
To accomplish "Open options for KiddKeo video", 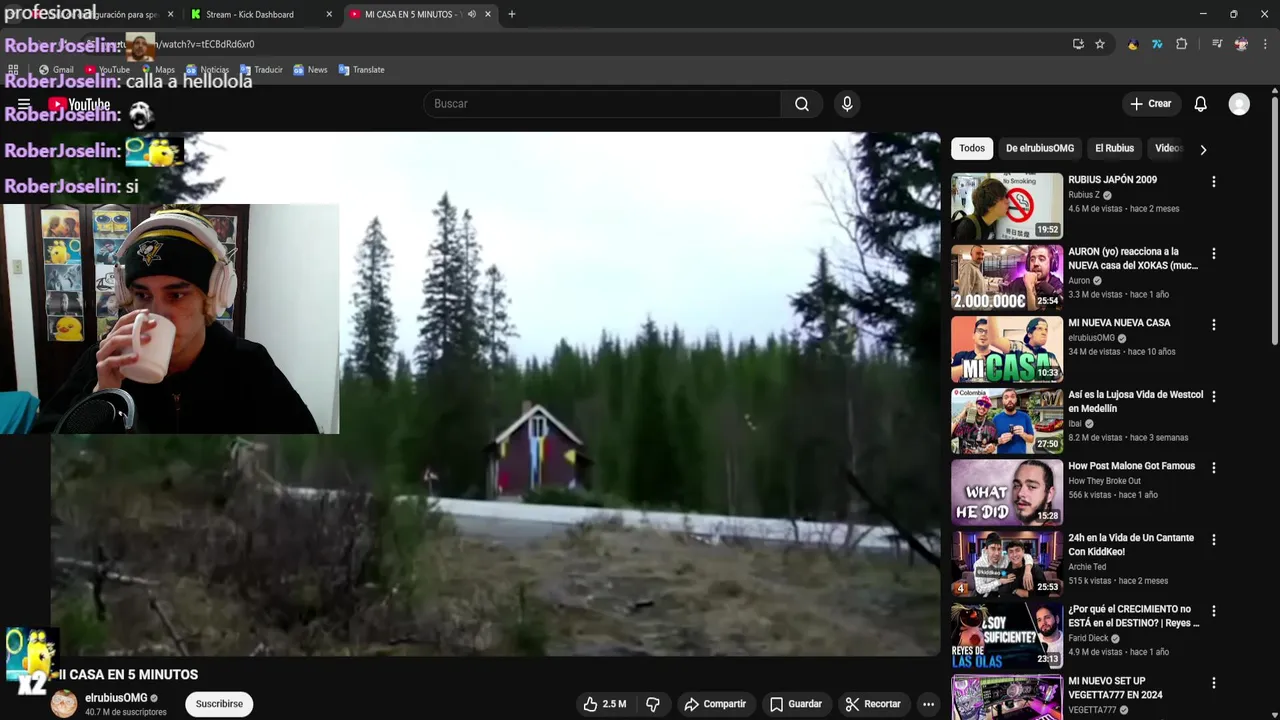I will 1213,540.
